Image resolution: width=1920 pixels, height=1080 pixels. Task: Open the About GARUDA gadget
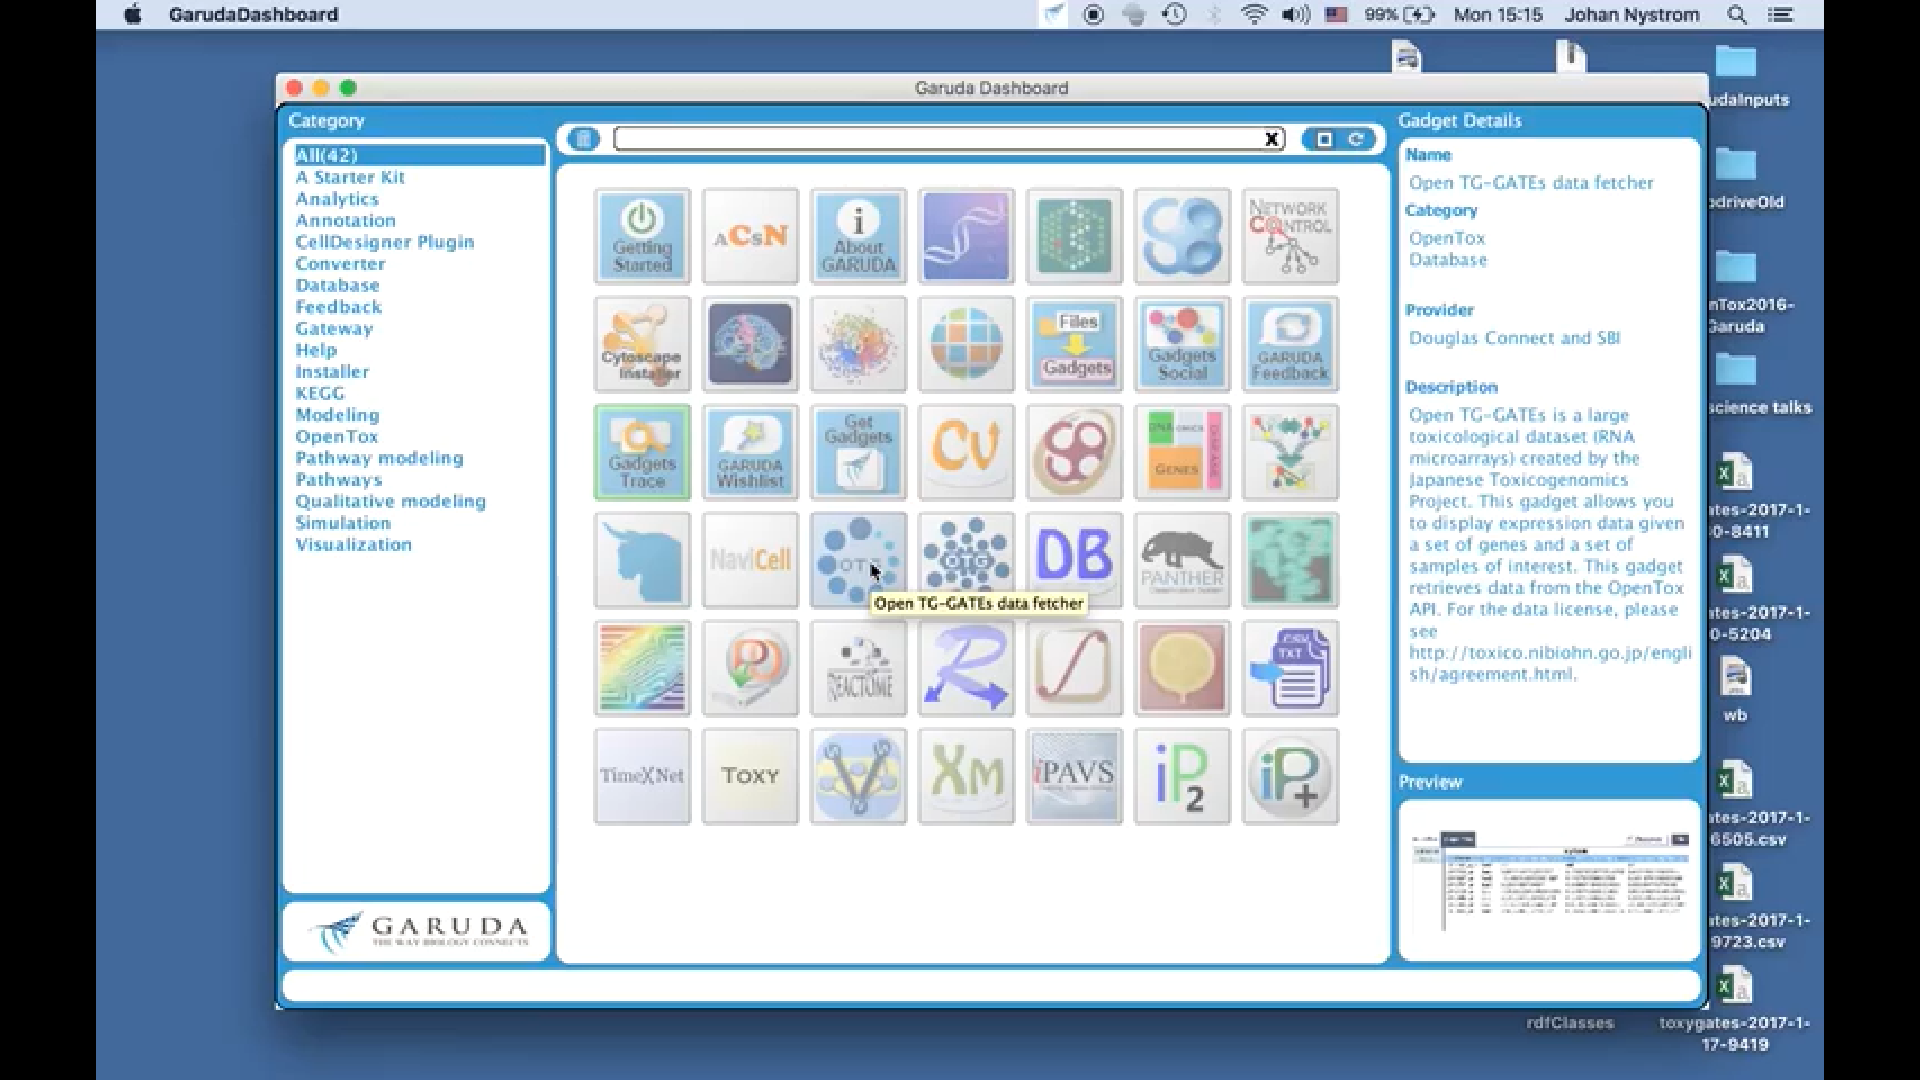858,236
